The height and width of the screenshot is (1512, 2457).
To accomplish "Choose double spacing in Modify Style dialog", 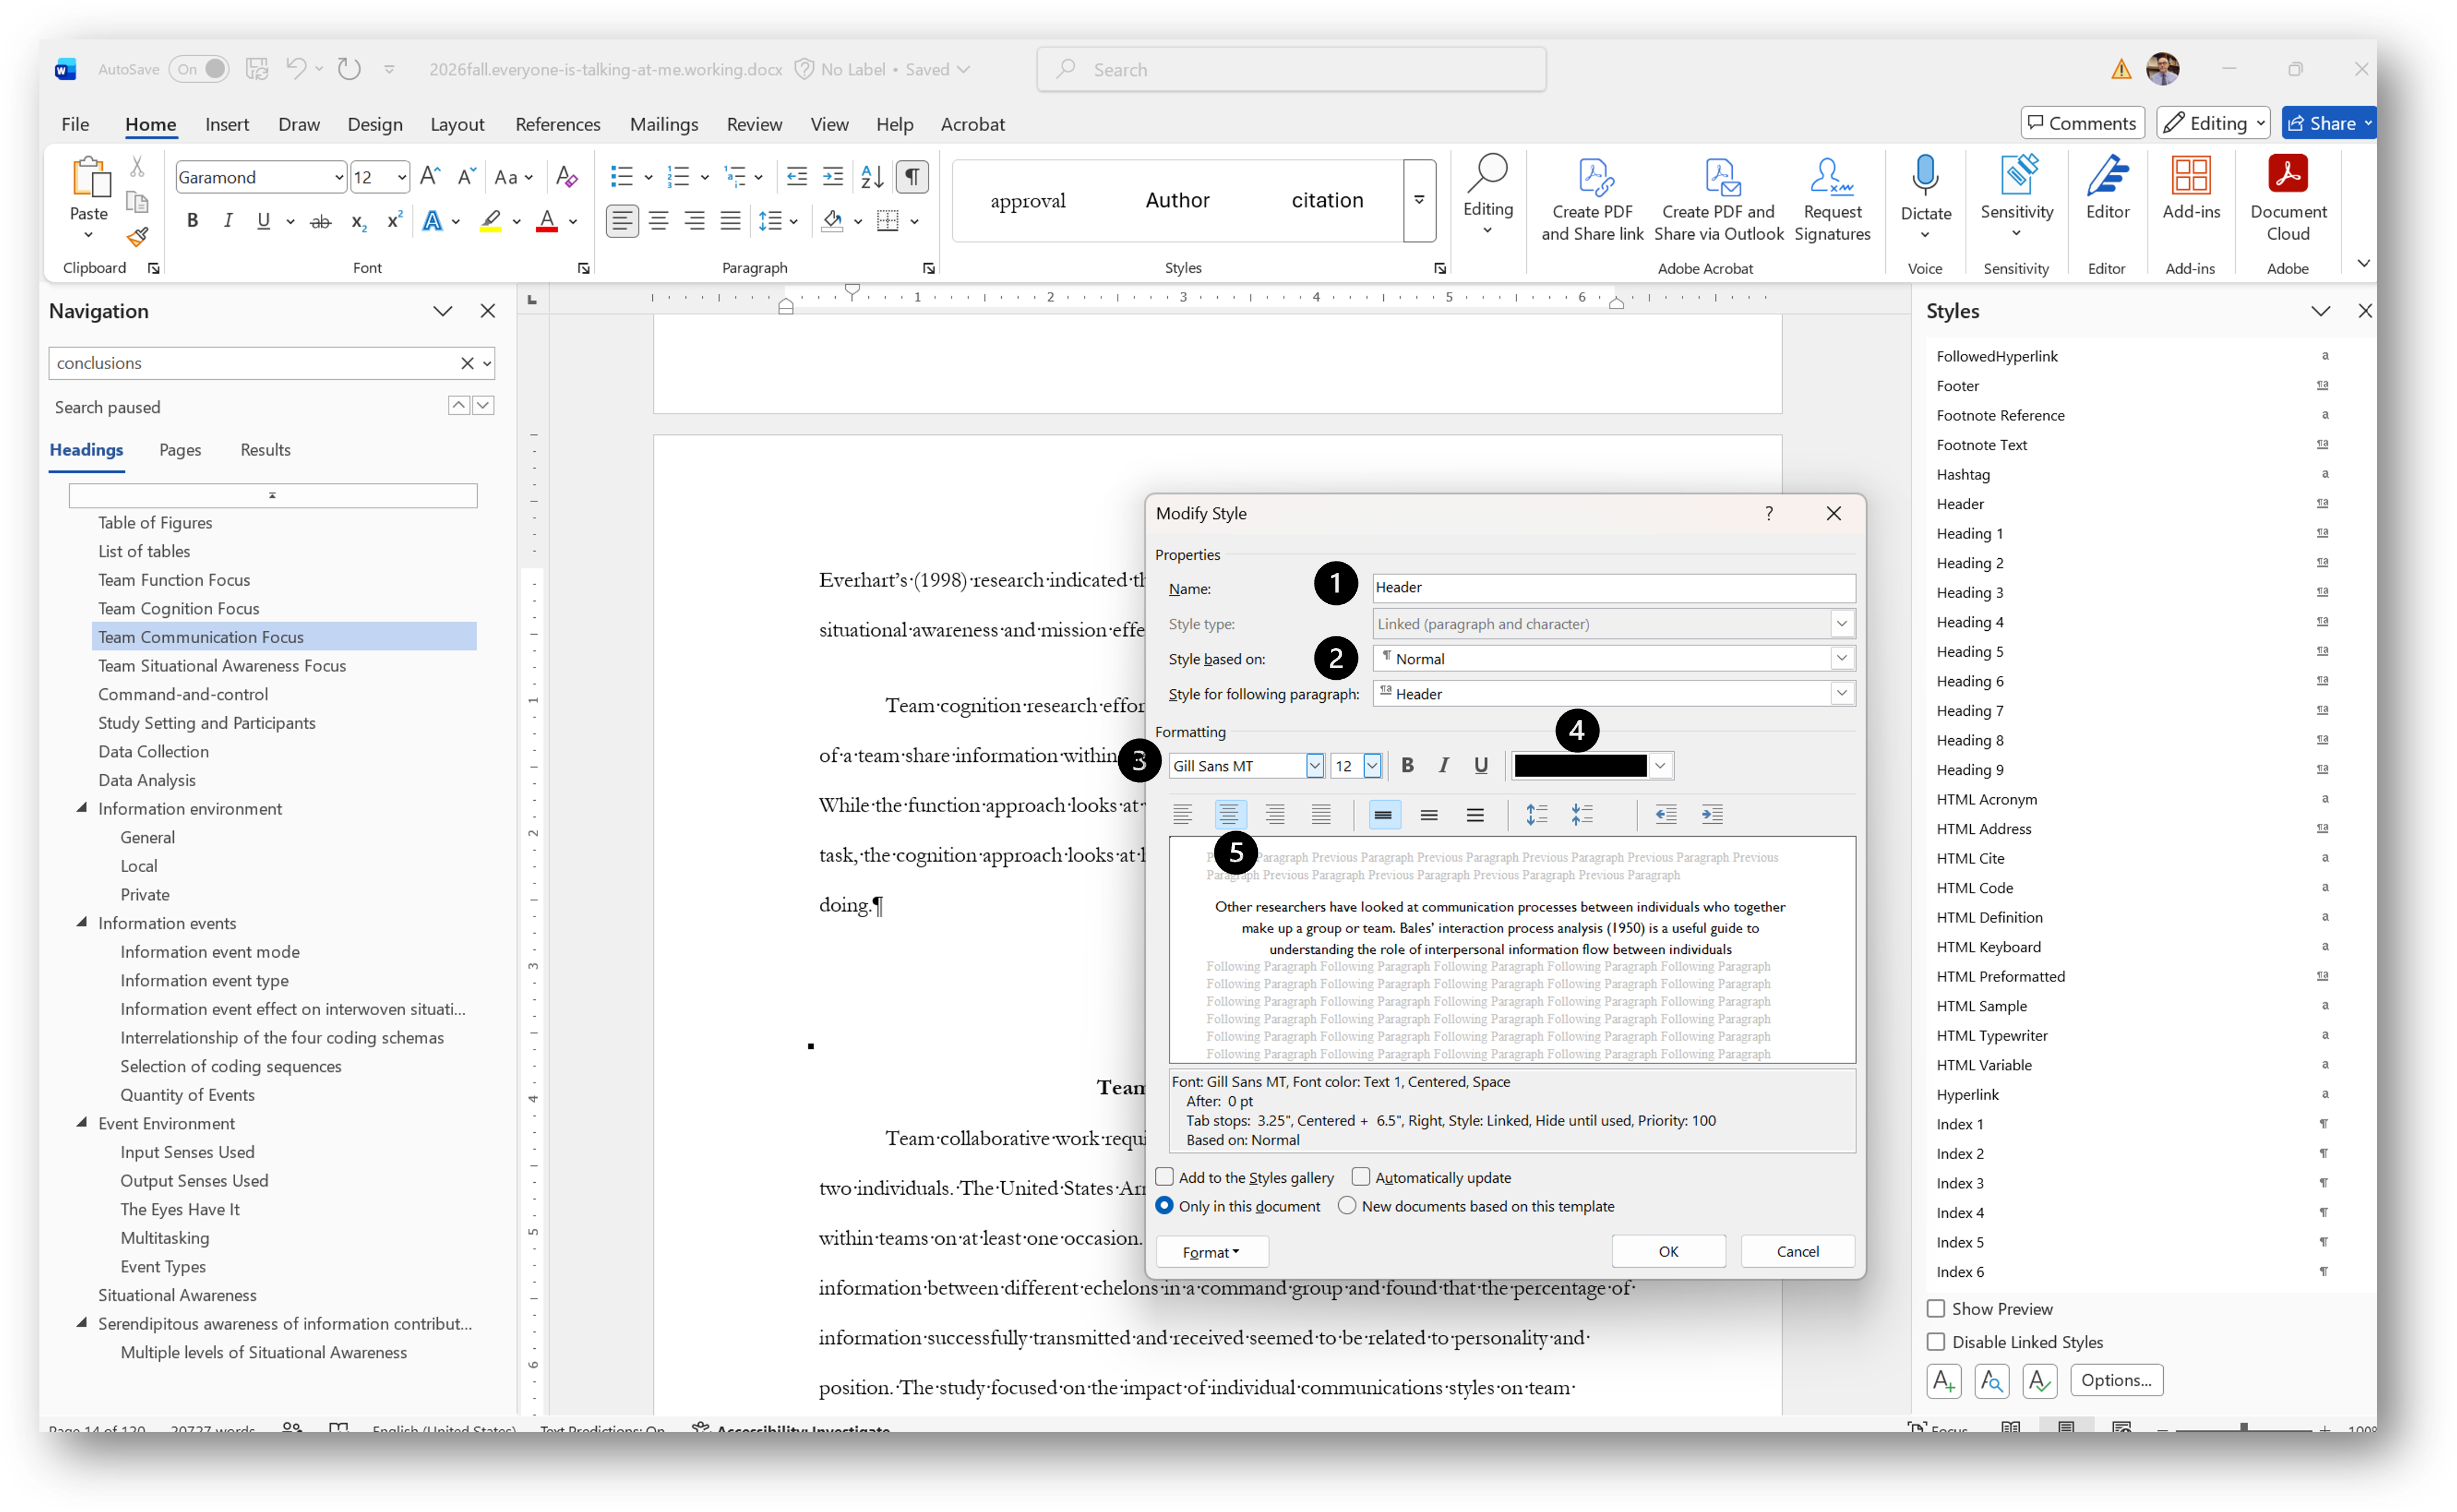I will (1475, 815).
